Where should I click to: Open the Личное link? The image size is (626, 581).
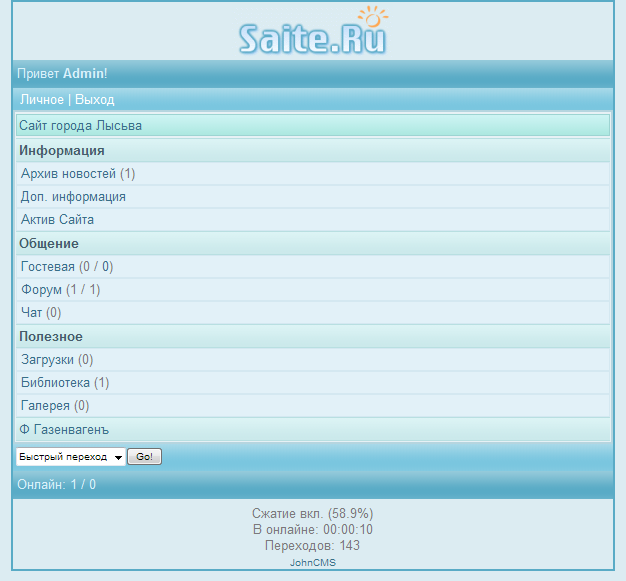pos(41,100)
